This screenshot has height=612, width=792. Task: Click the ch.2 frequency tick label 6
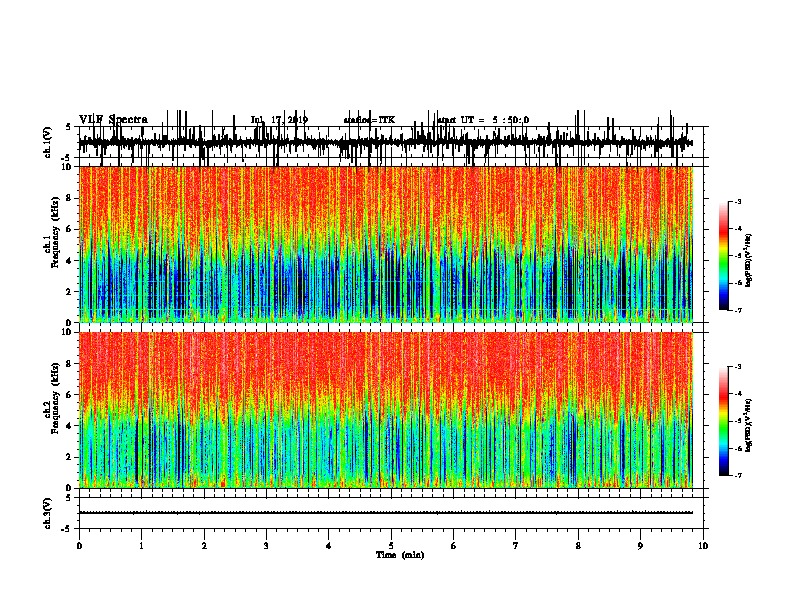(70, 395)
